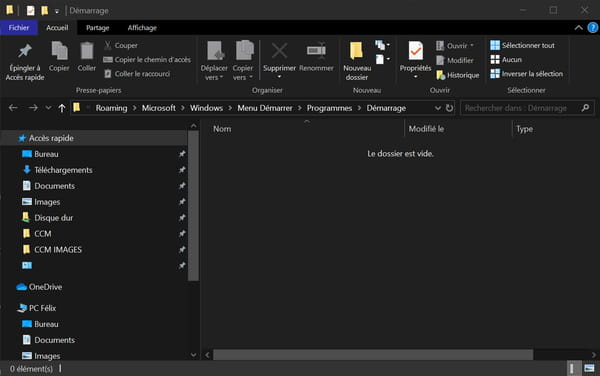The image size is (600, 376).
Task: Open the Fichier tab
Action: tap(19, 28)
